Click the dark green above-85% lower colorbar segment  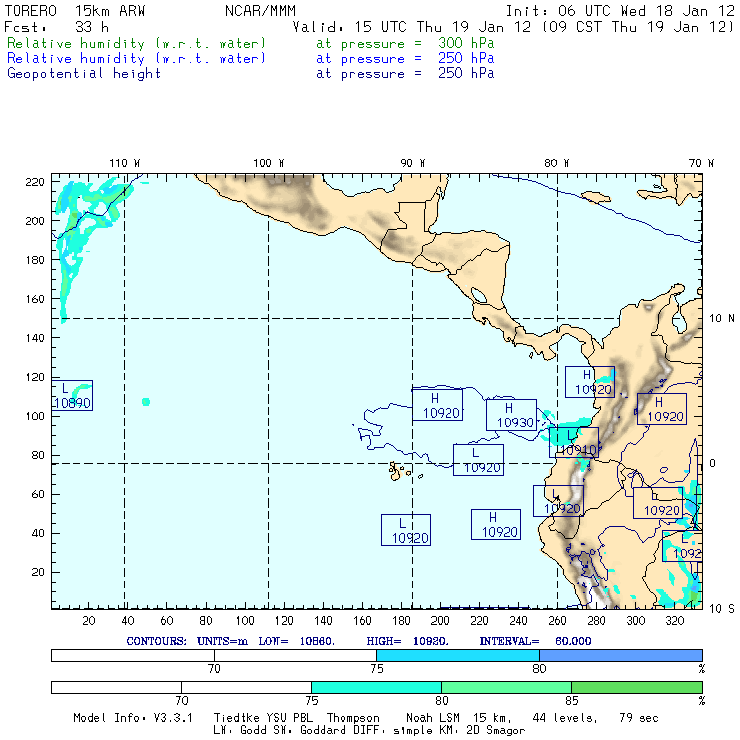pos(637,687)
